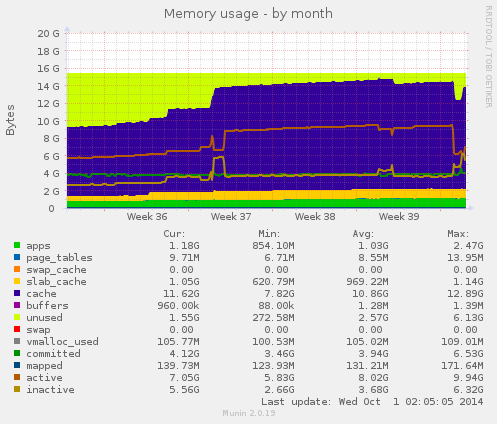Click the '10 G' y-axis tick label

tap(48, 121)
